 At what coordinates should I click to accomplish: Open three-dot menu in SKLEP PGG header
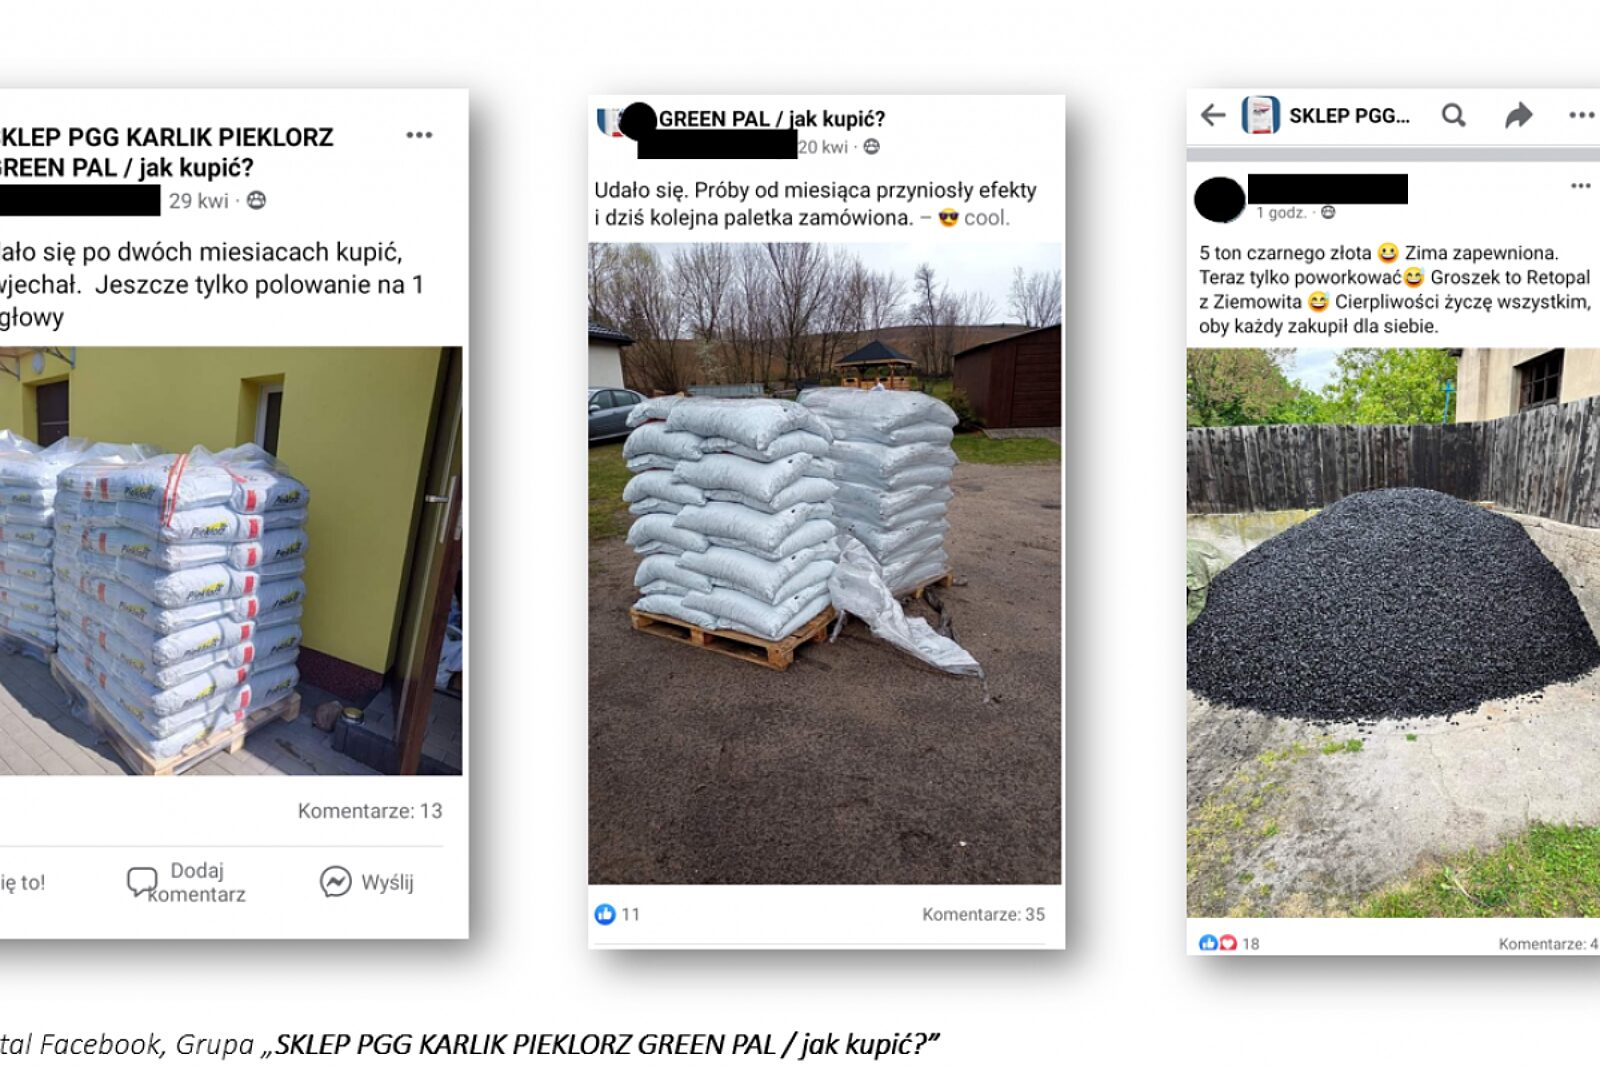pos(1582,115)
